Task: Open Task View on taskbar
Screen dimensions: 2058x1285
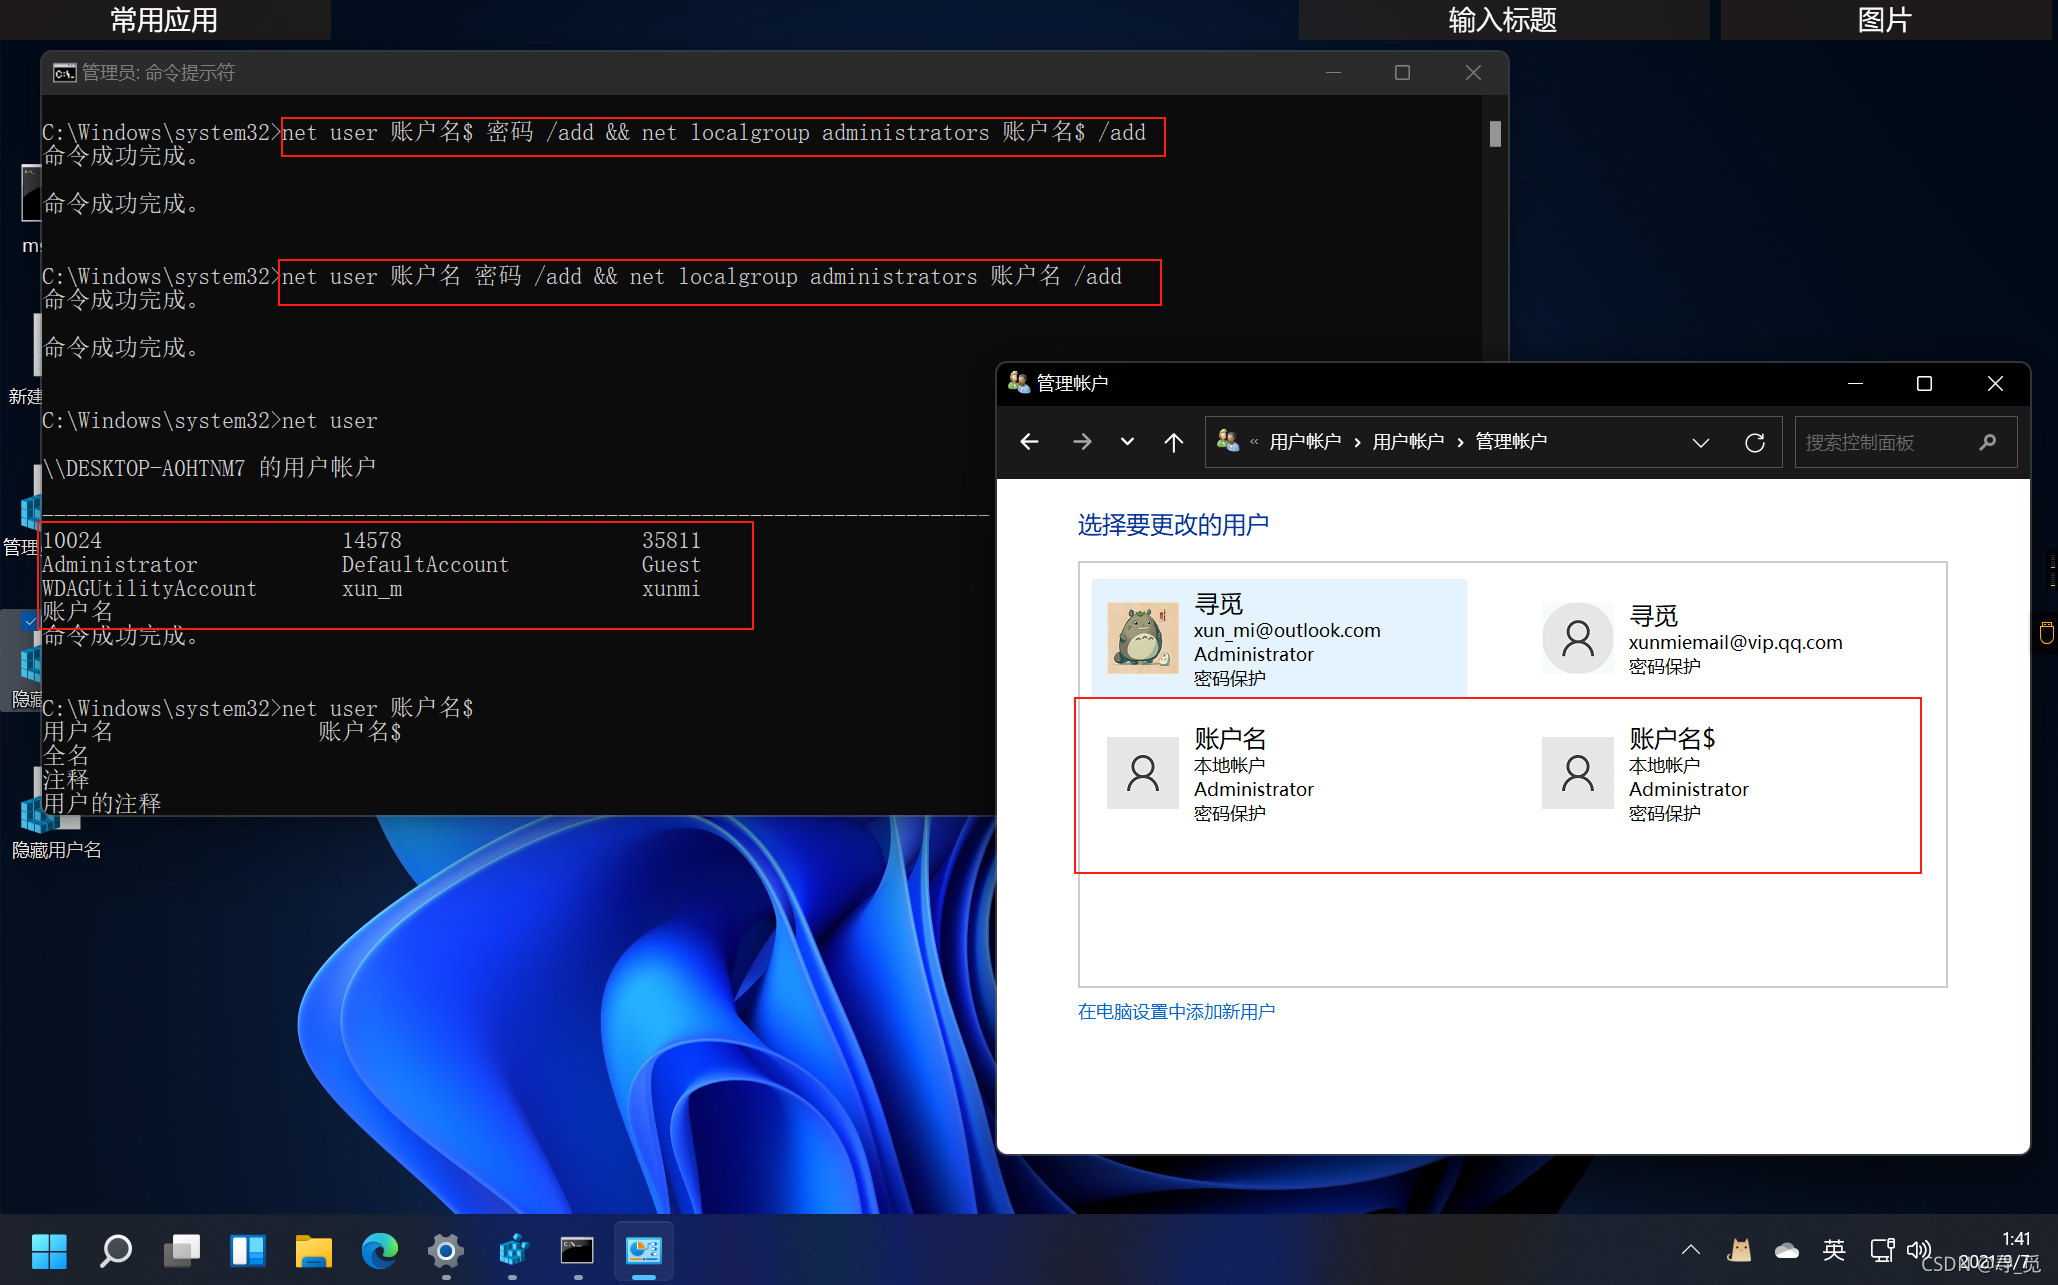Action: pos(182,1250)
